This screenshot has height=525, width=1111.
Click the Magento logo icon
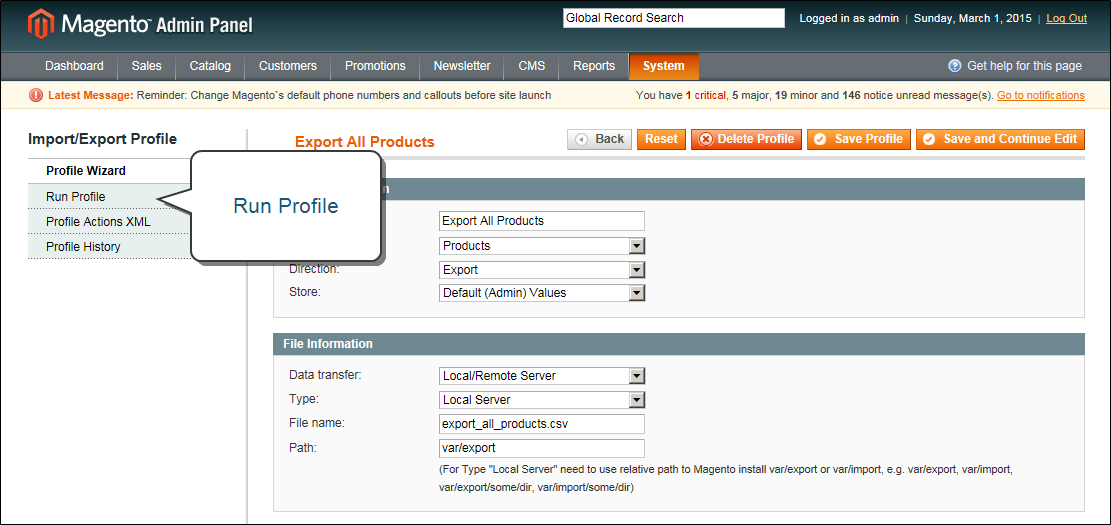click(x=40, y=24)
